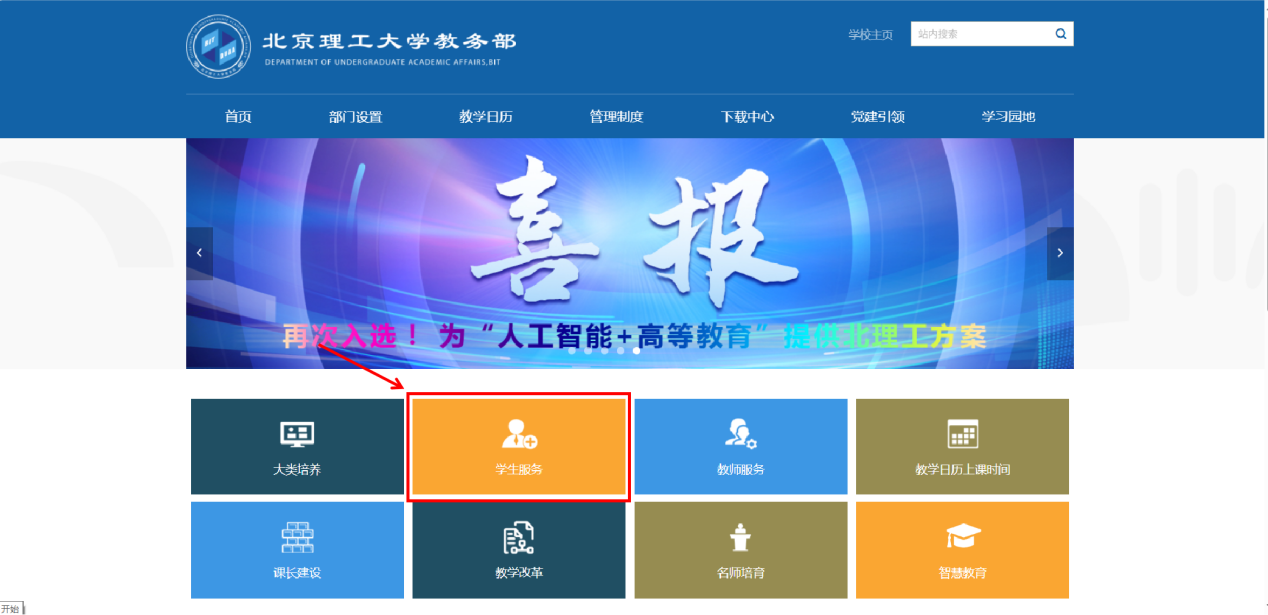Go to 首页 in navigation bar
The height and width of the screenshot is (615, 1268).
click(238, 117)
